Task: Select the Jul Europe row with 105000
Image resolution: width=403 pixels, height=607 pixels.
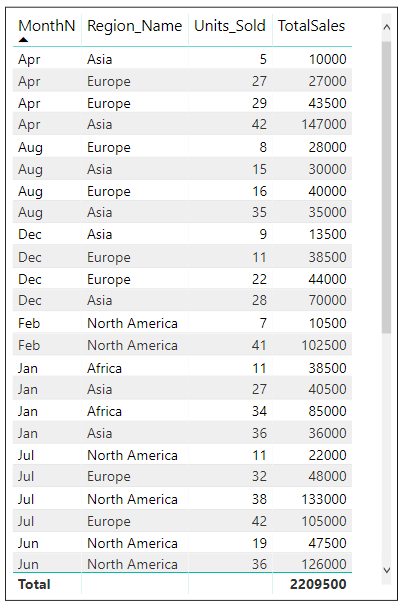Action: [x=182, y=521]
